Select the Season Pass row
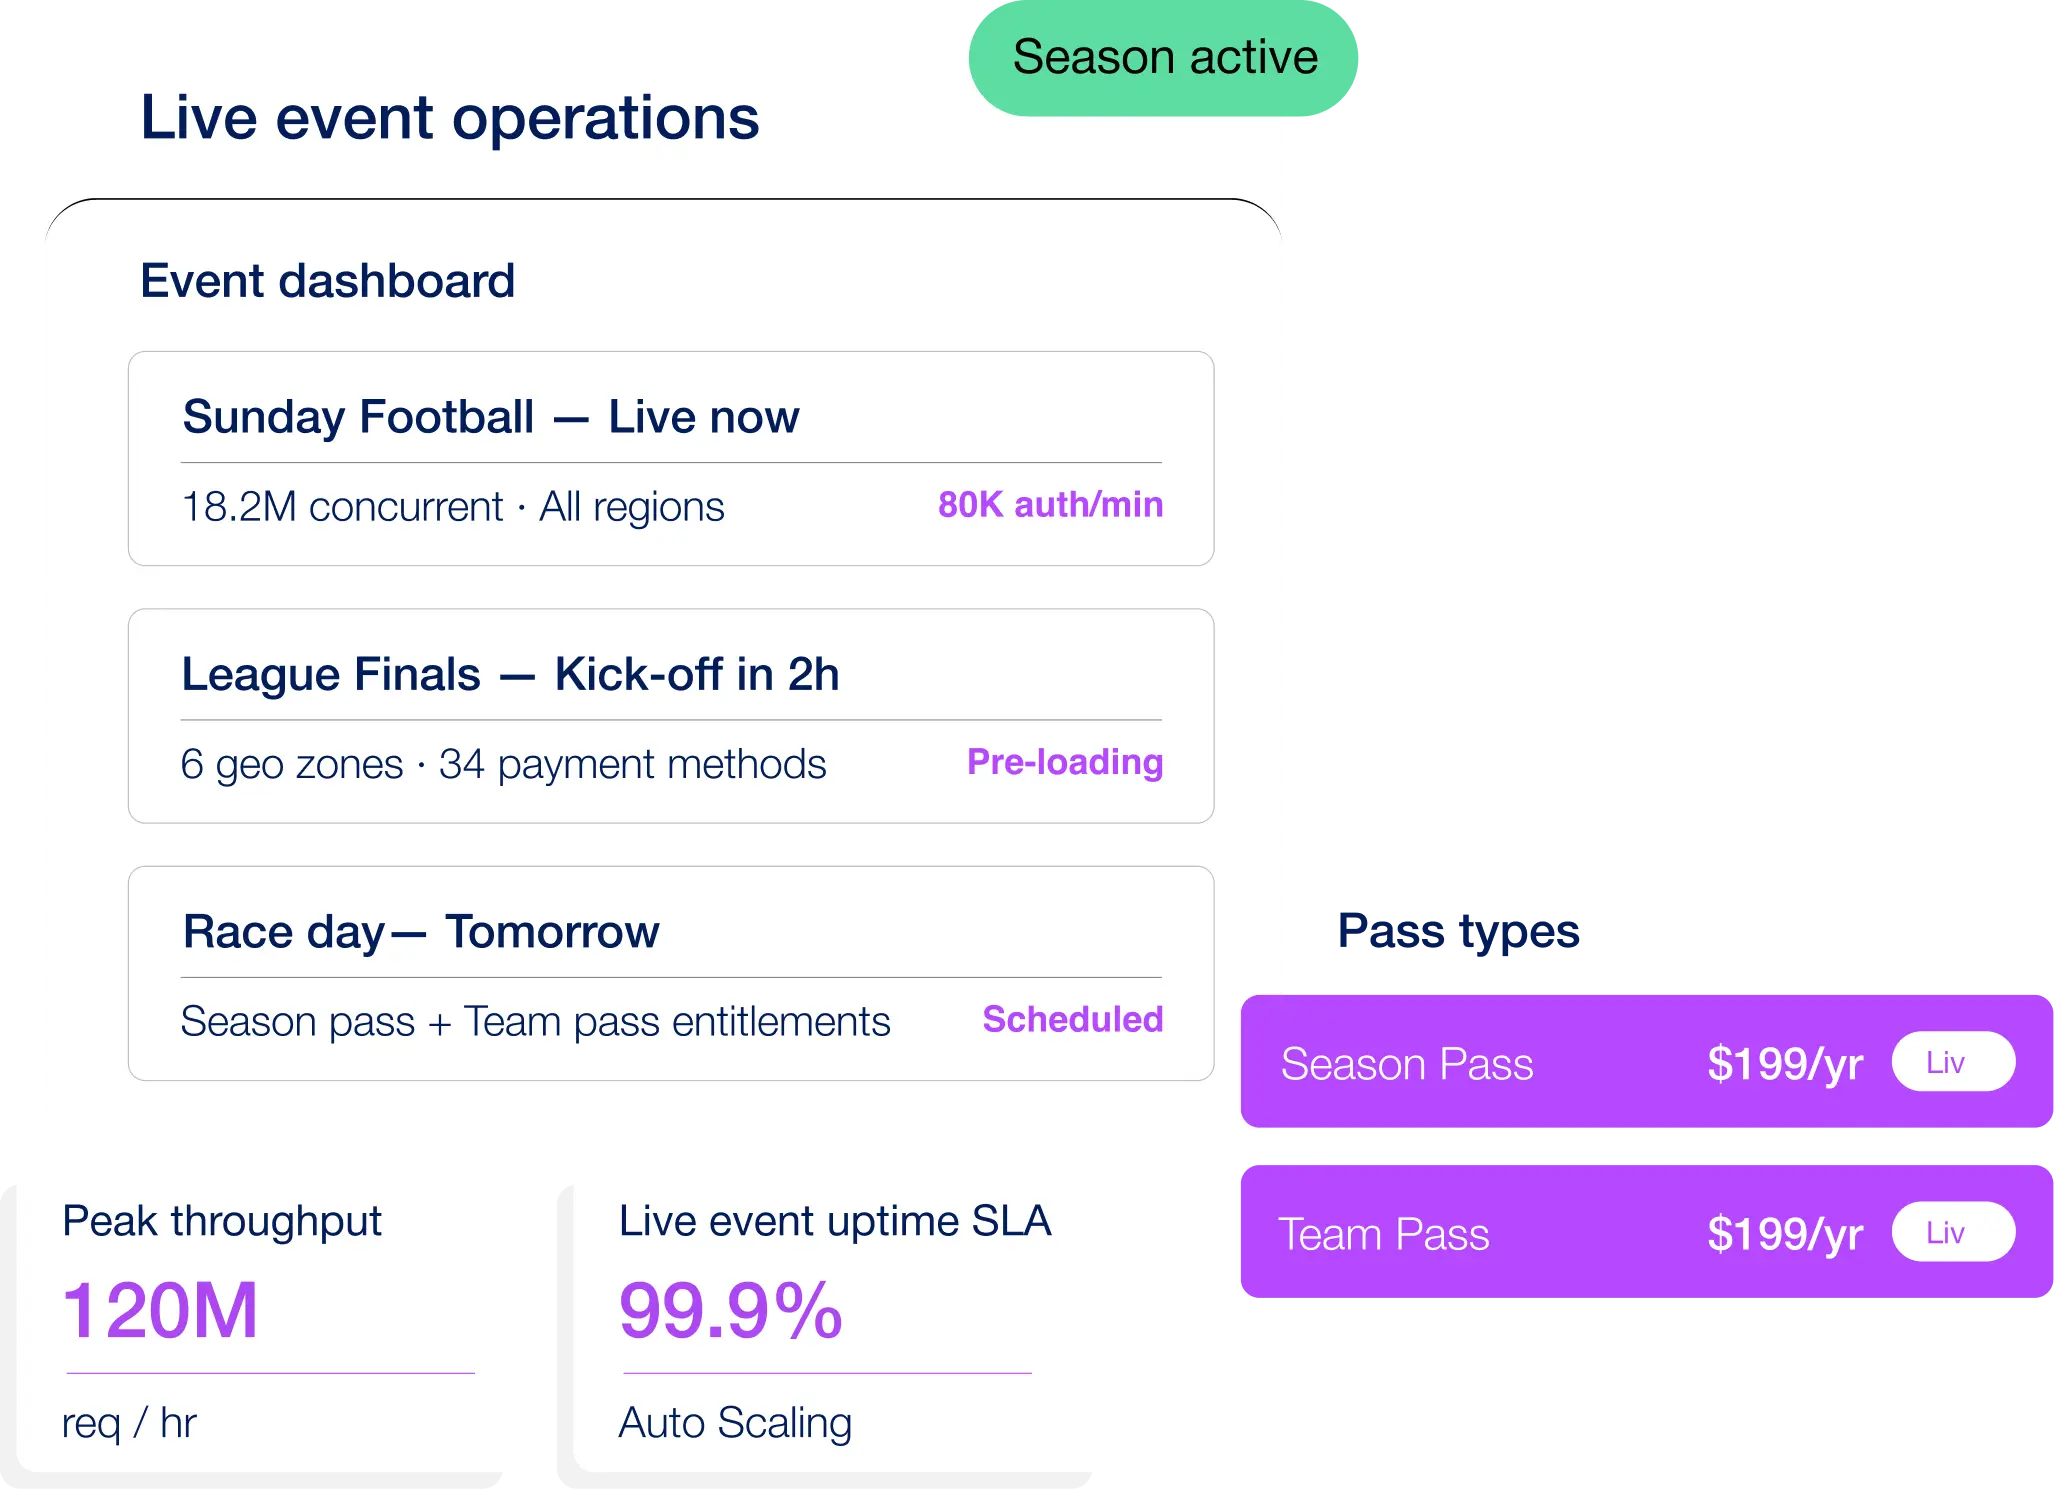This screenshot has height=1489, width=2054. coord(1646,1061)
